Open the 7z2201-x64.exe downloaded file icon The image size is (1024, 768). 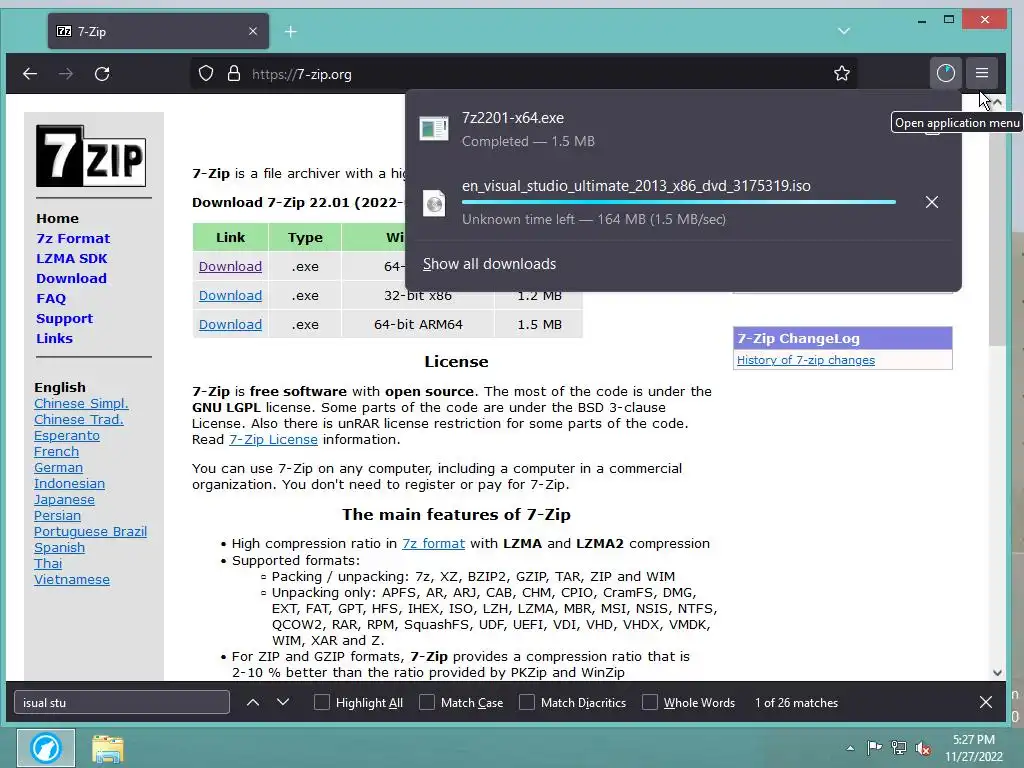tap(434, 129)
